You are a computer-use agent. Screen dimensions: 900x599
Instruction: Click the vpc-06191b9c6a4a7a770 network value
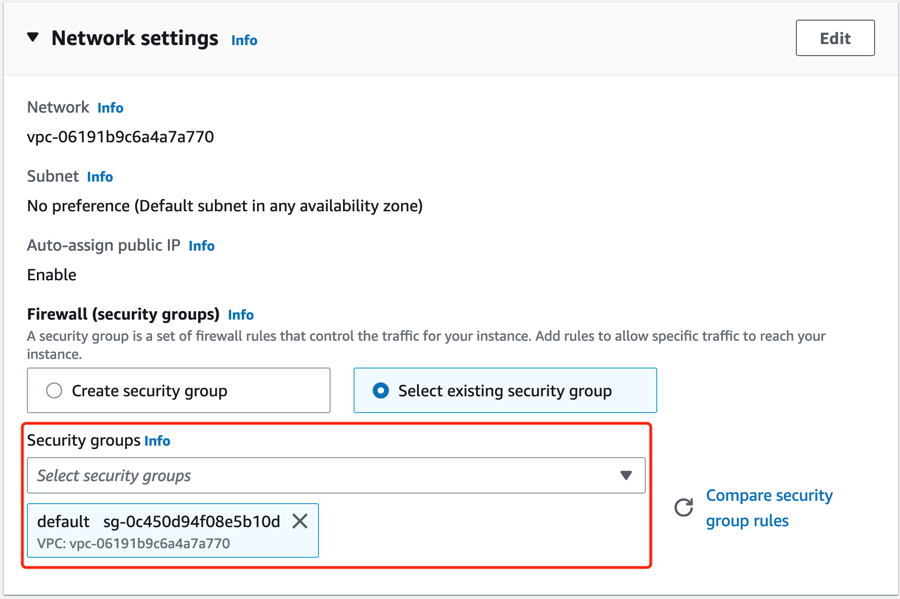[x=120, y=137]
